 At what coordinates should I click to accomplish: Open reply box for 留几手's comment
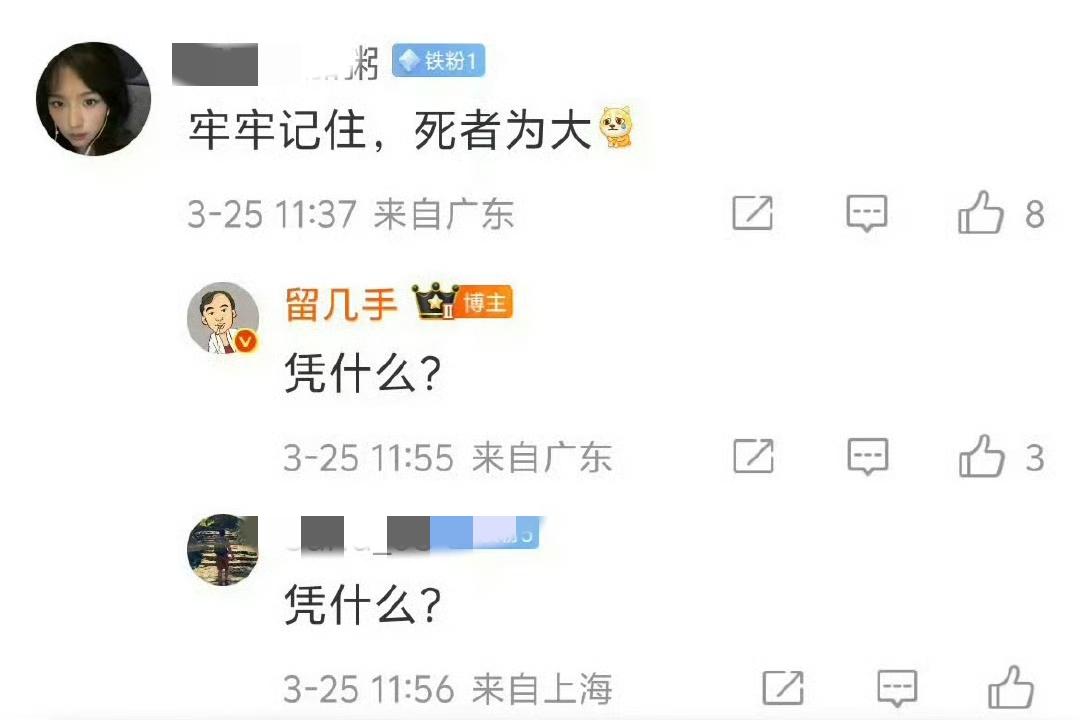pyautogui.click(x=867, y=457)
